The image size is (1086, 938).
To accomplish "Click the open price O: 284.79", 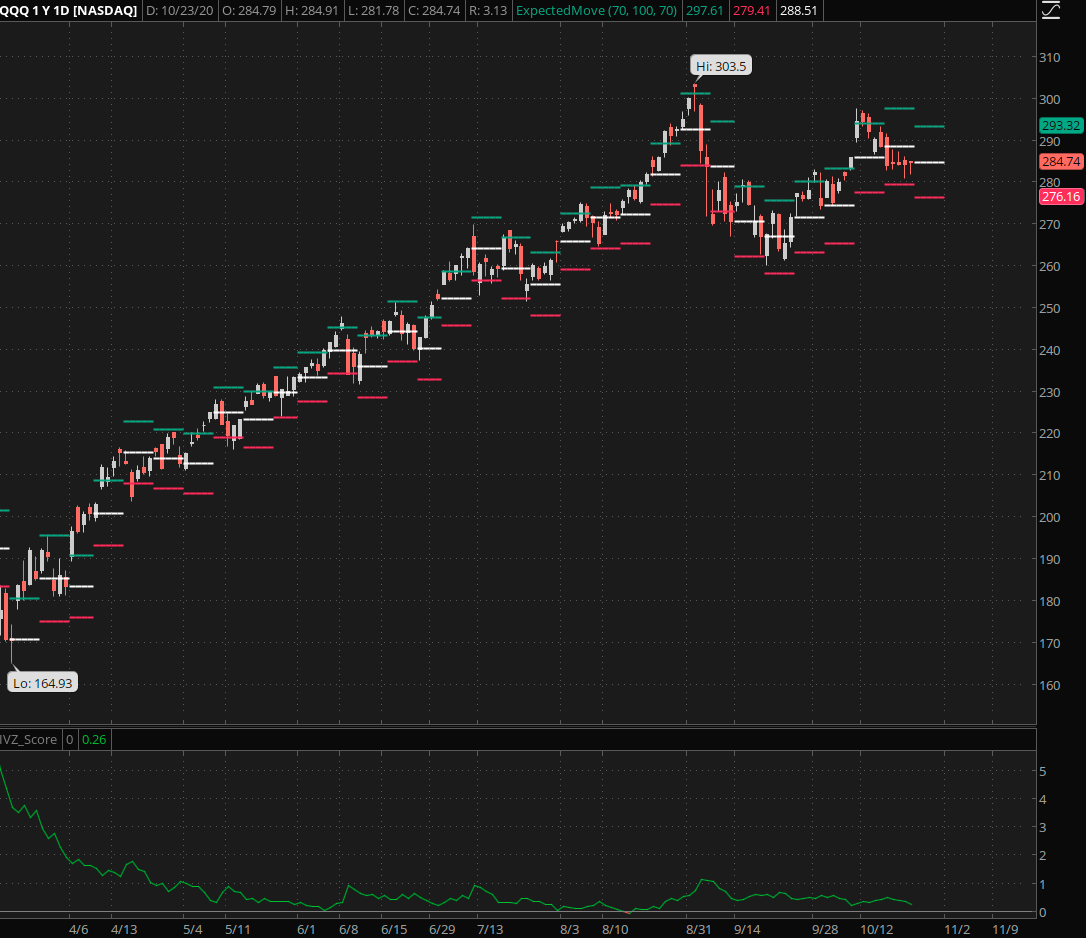I will click(x=249, y=10).
